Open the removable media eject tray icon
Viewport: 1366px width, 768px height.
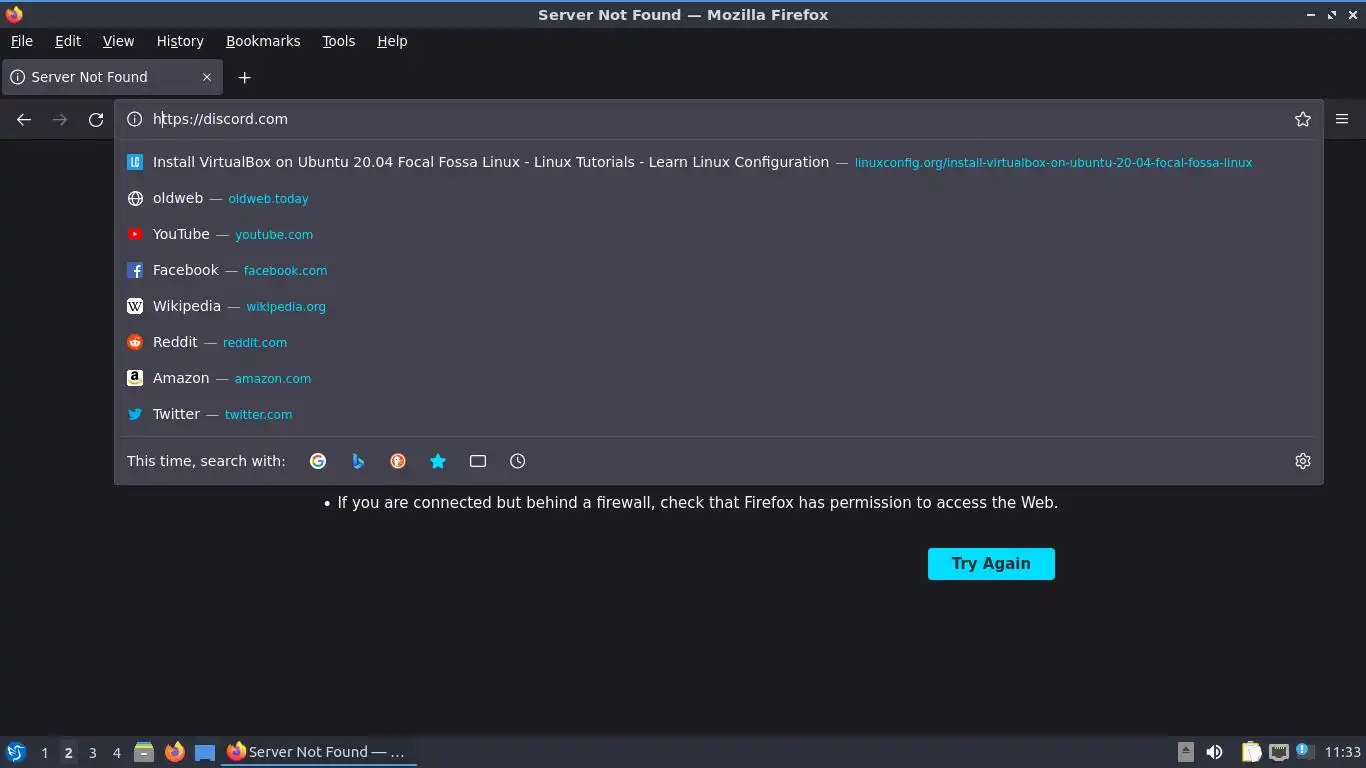point(1185,752)
